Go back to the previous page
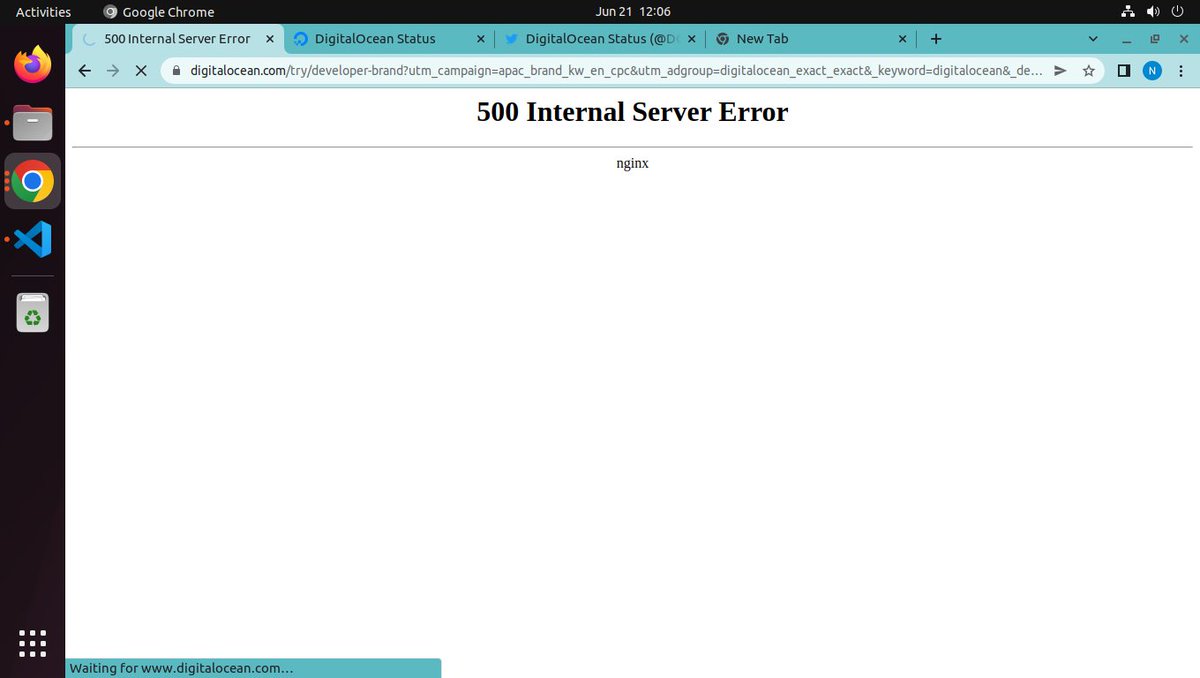The width and height of the screenshot is (1200, 678). click(85, 71)
